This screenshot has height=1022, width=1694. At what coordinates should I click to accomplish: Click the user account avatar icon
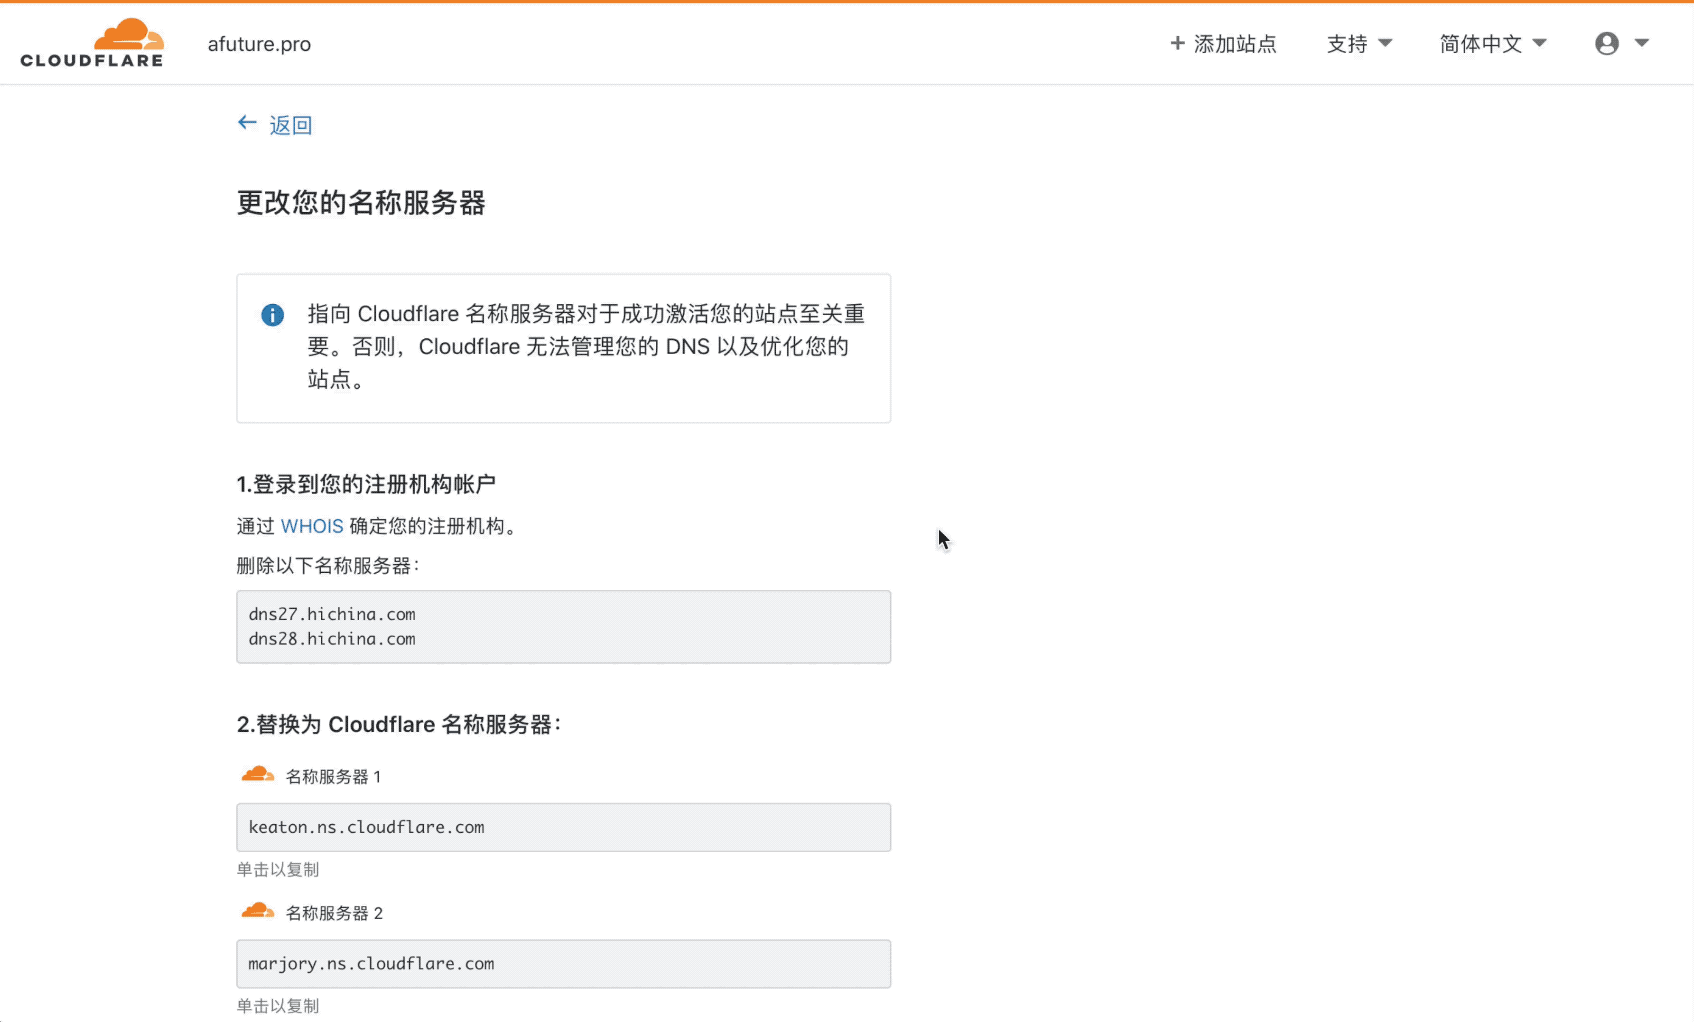point(1607,43)
